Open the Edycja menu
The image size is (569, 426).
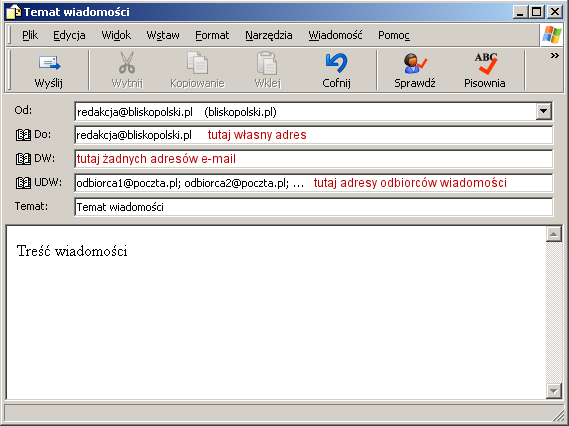pos(69,35)
